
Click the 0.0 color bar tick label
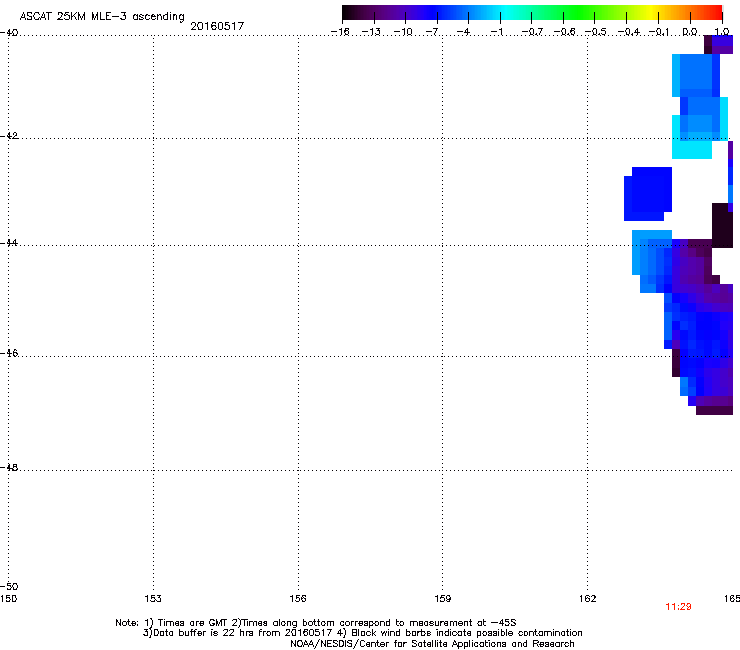click(690, 32)
